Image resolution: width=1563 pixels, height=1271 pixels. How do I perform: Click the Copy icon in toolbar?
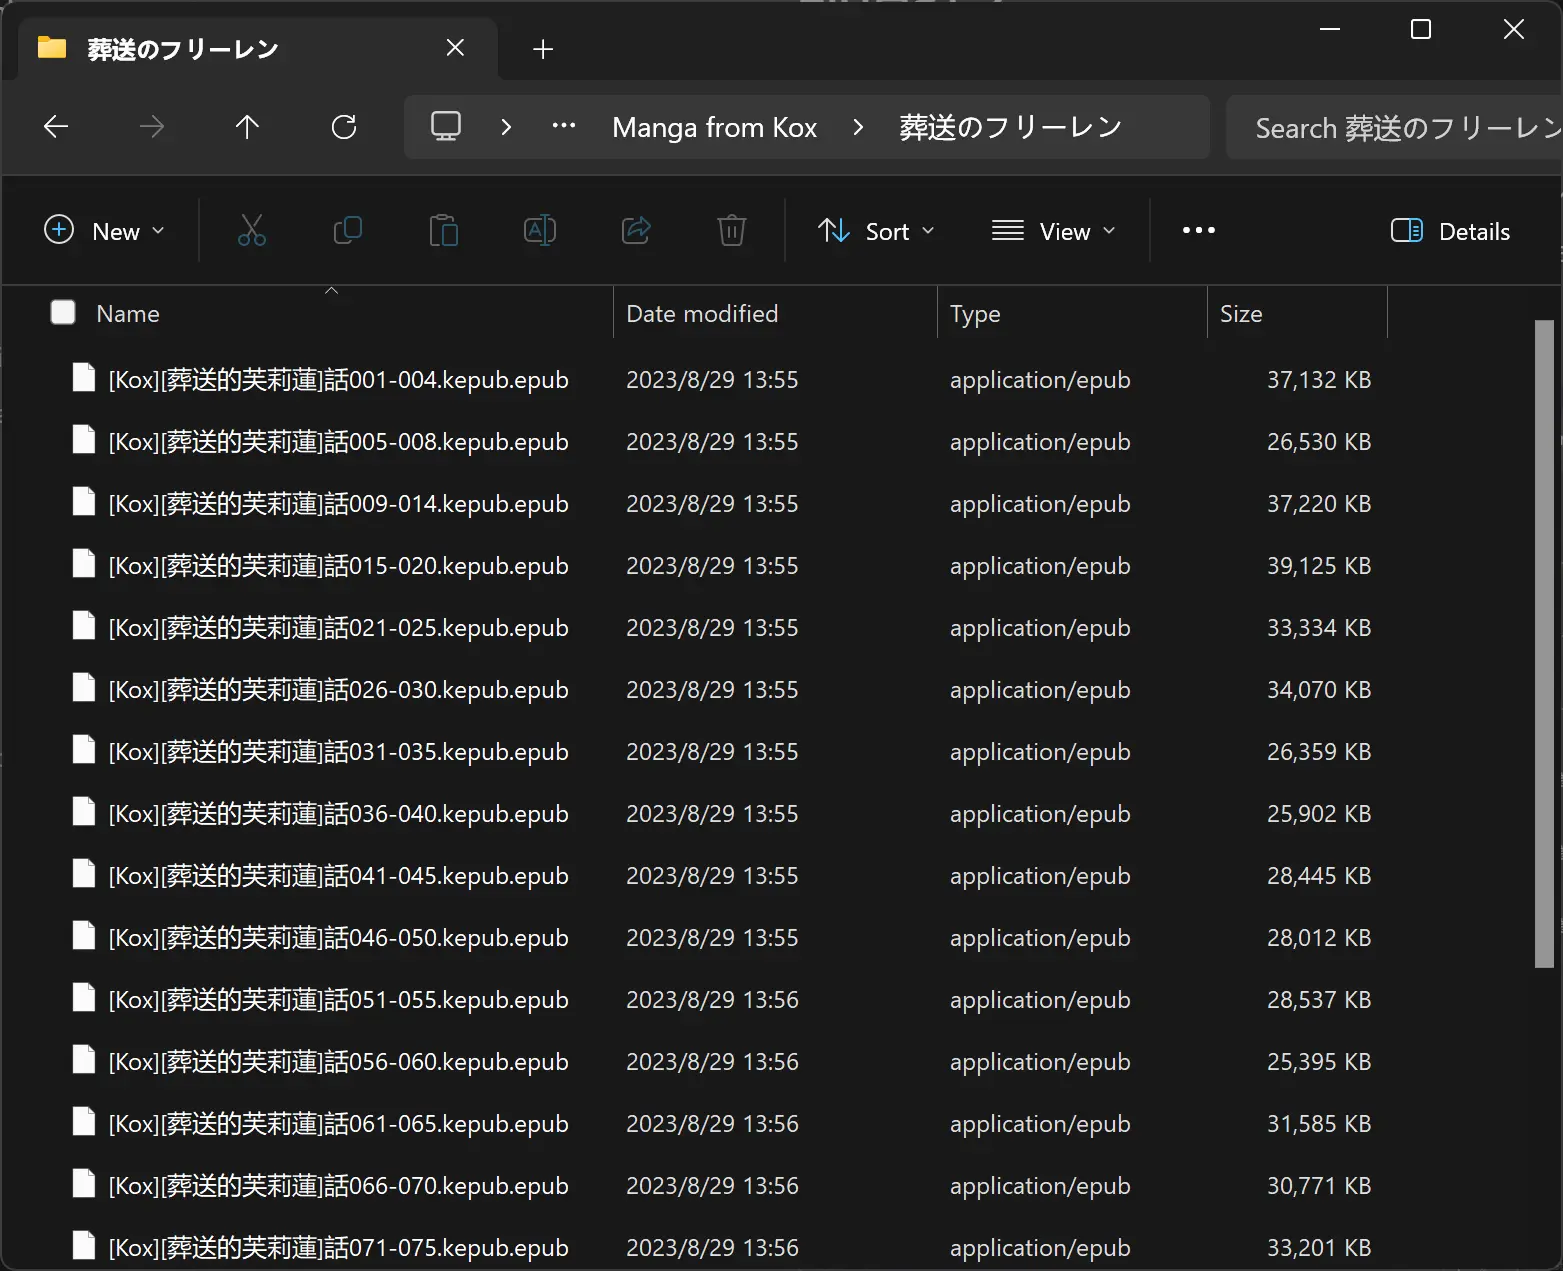click(348, 231)
